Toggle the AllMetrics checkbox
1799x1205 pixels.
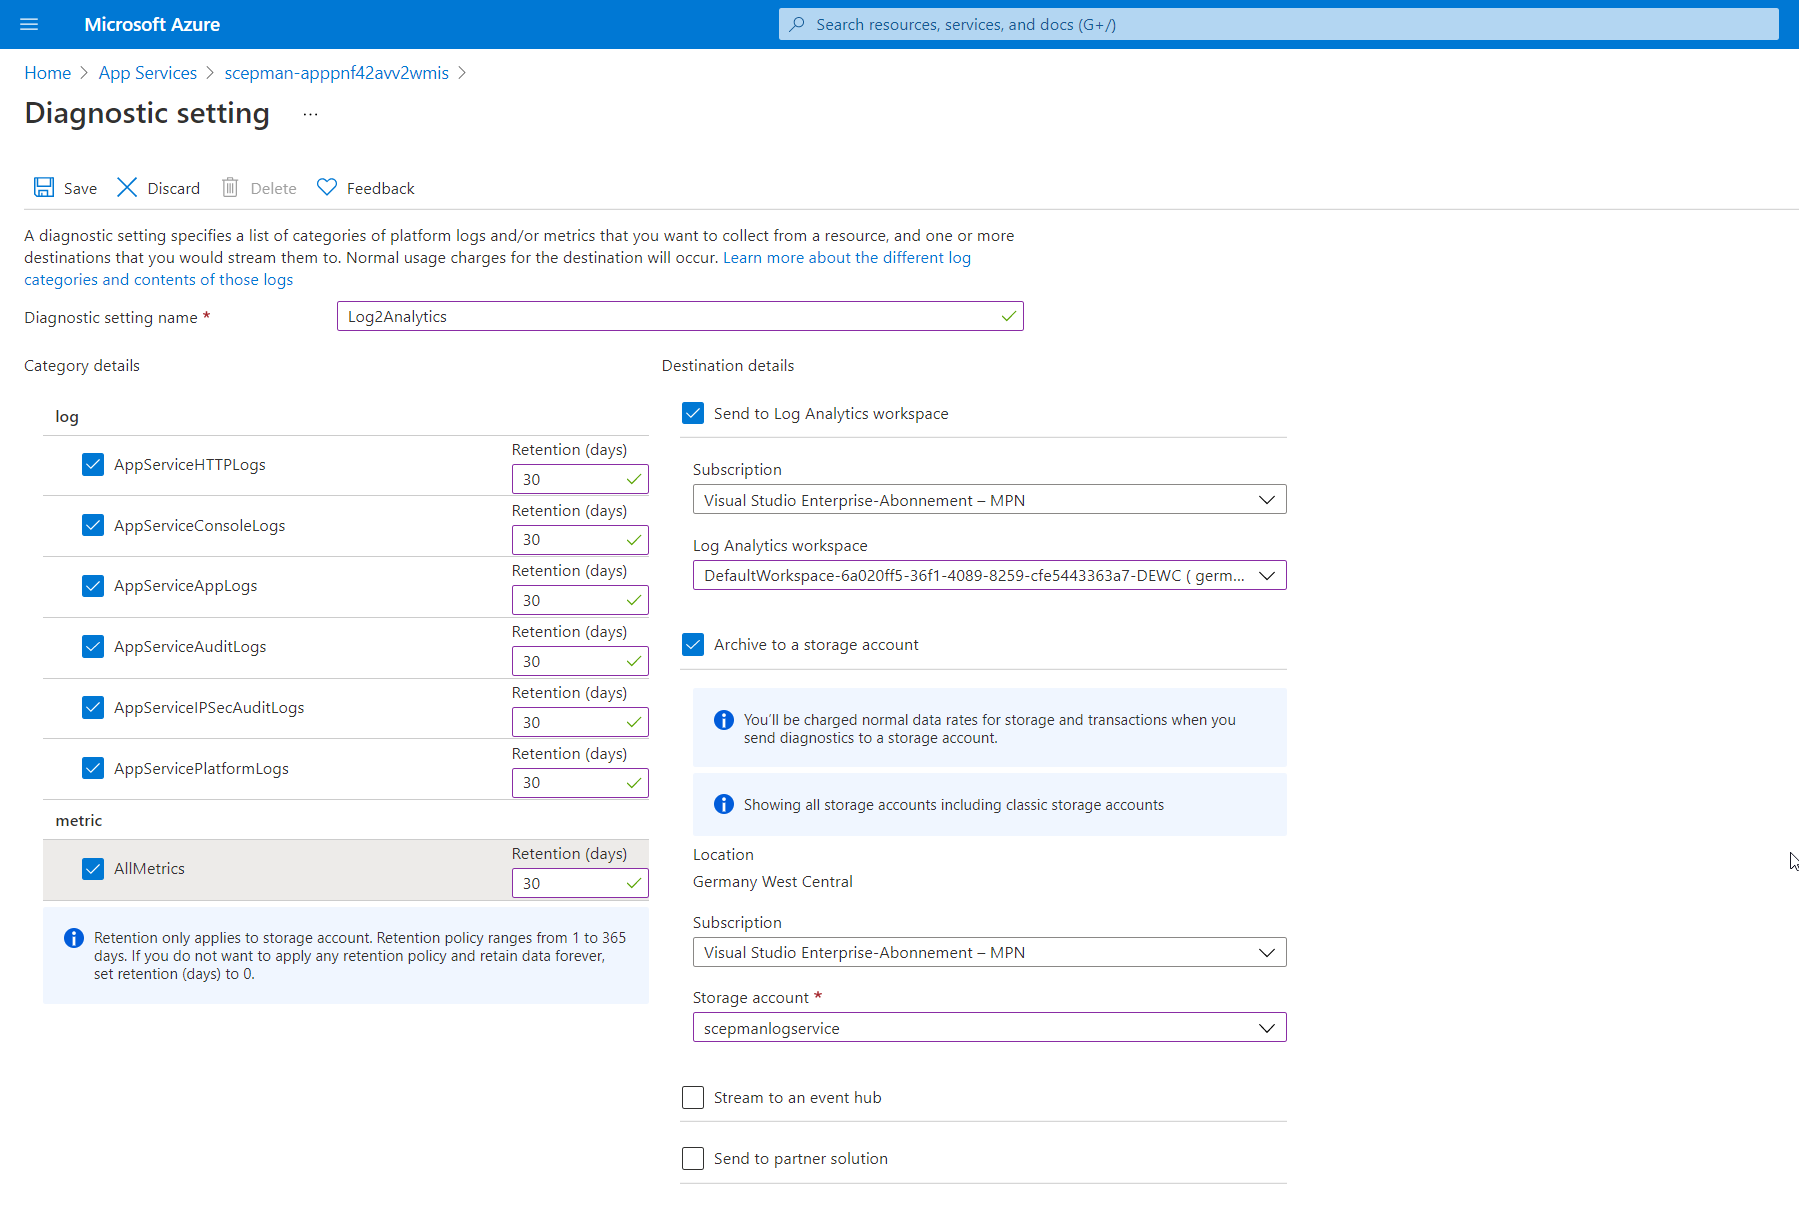[x=93, y=868]
